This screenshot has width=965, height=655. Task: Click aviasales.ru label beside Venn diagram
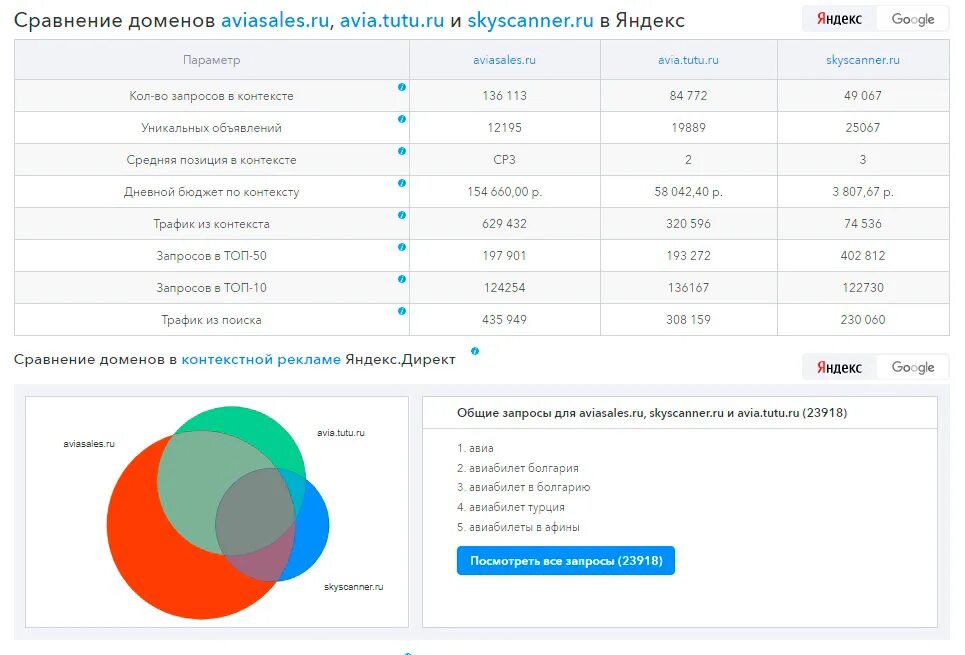(x=89, y=444)
